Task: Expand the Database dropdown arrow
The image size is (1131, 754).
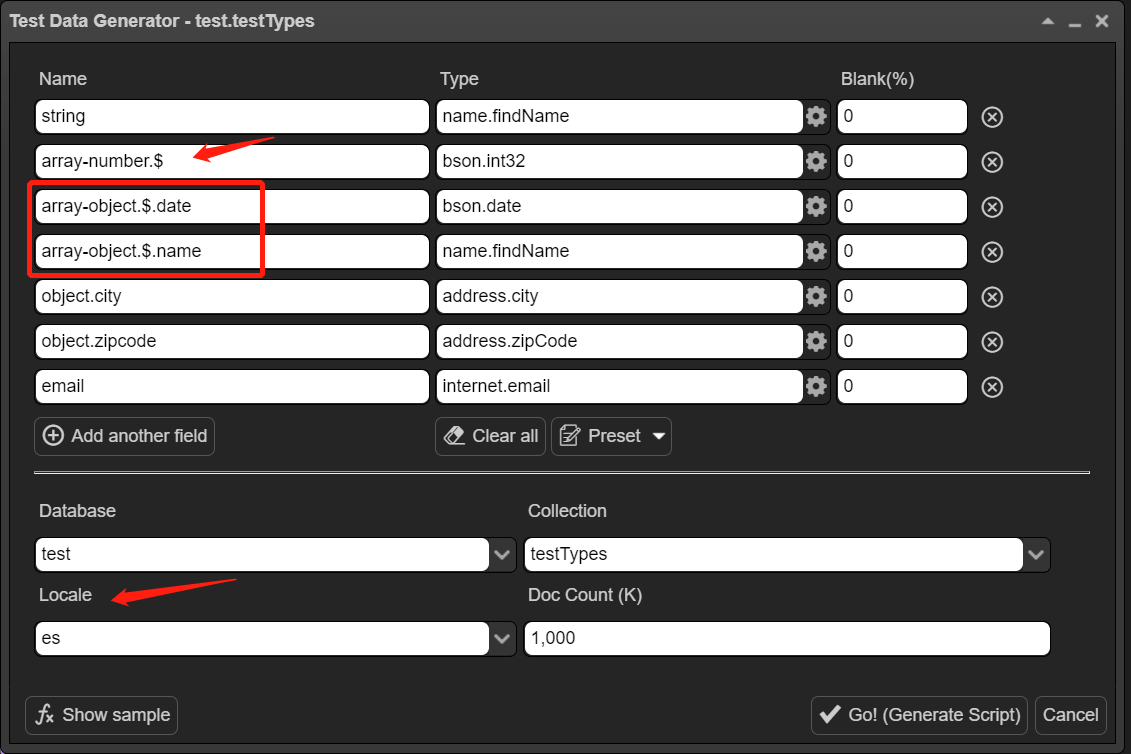Action: (502, 555)
